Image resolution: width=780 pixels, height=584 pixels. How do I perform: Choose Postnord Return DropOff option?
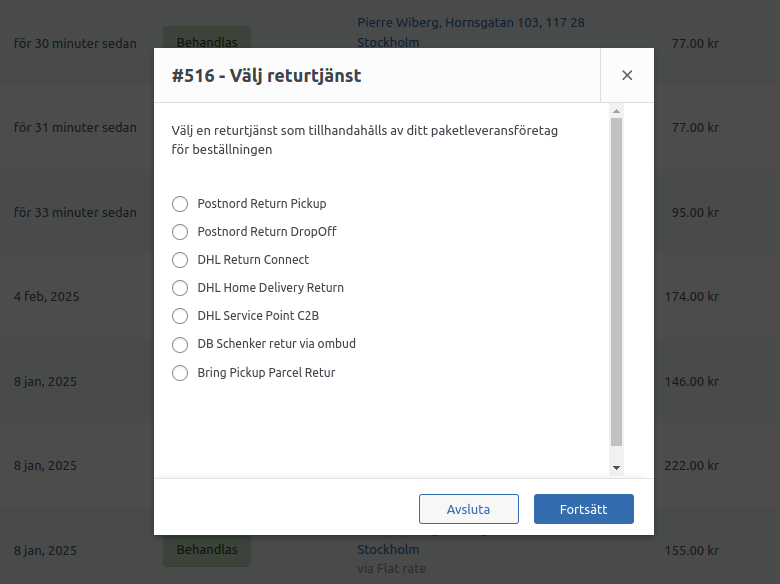(x=180, y=232)
